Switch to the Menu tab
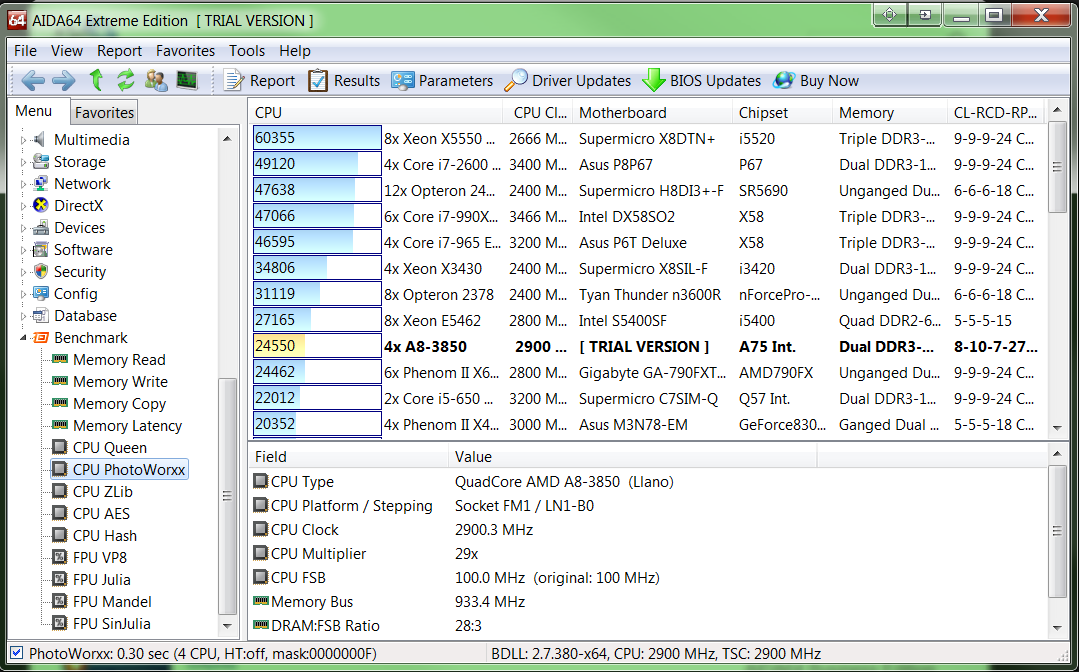 (34, 111)
